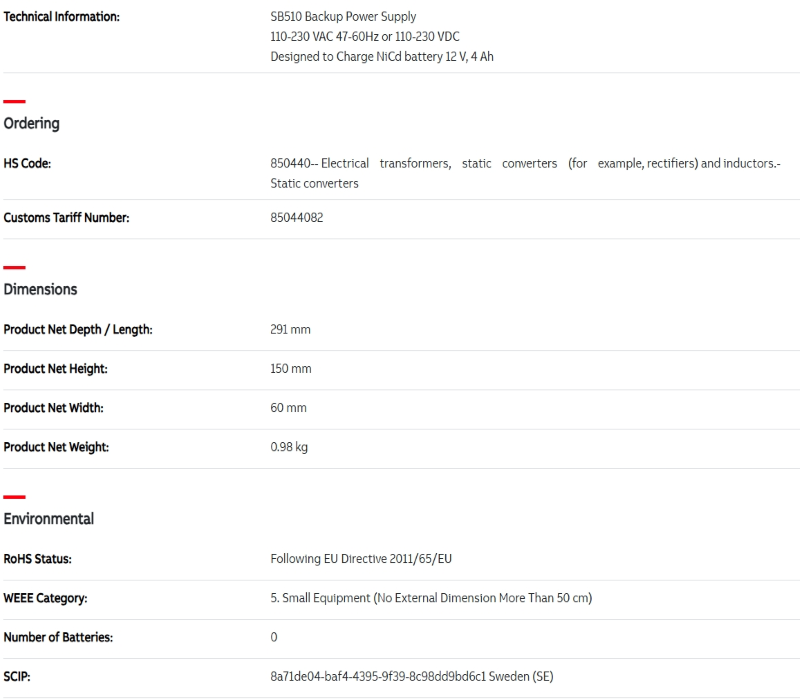The height and width of the screenshot is (700, 800).
Task: Select the Customs Tariff Number label
Action: (x=66, y=218)
